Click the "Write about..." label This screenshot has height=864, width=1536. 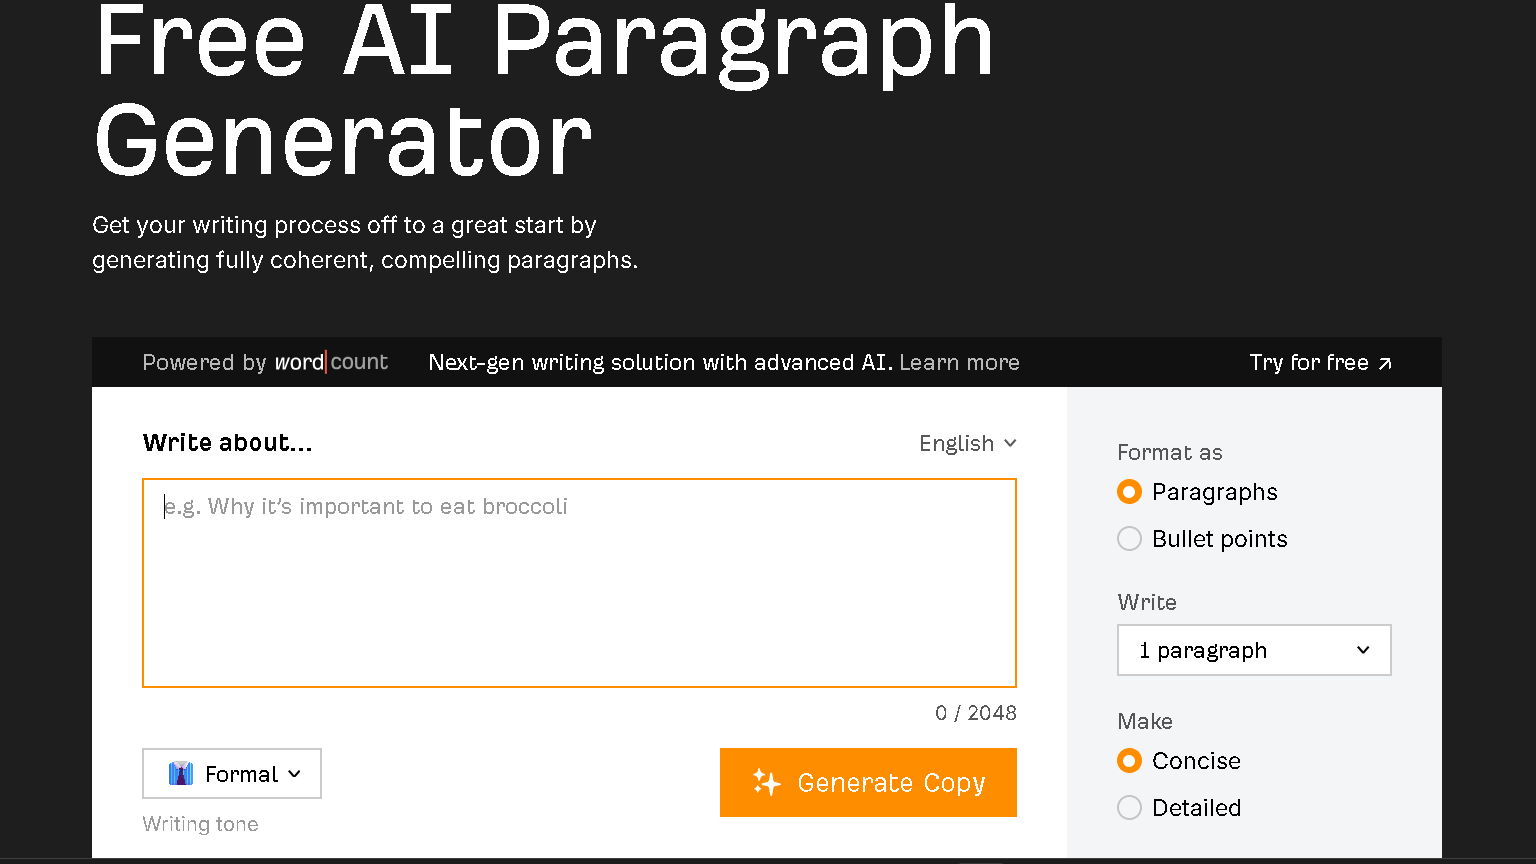(227, 442)
